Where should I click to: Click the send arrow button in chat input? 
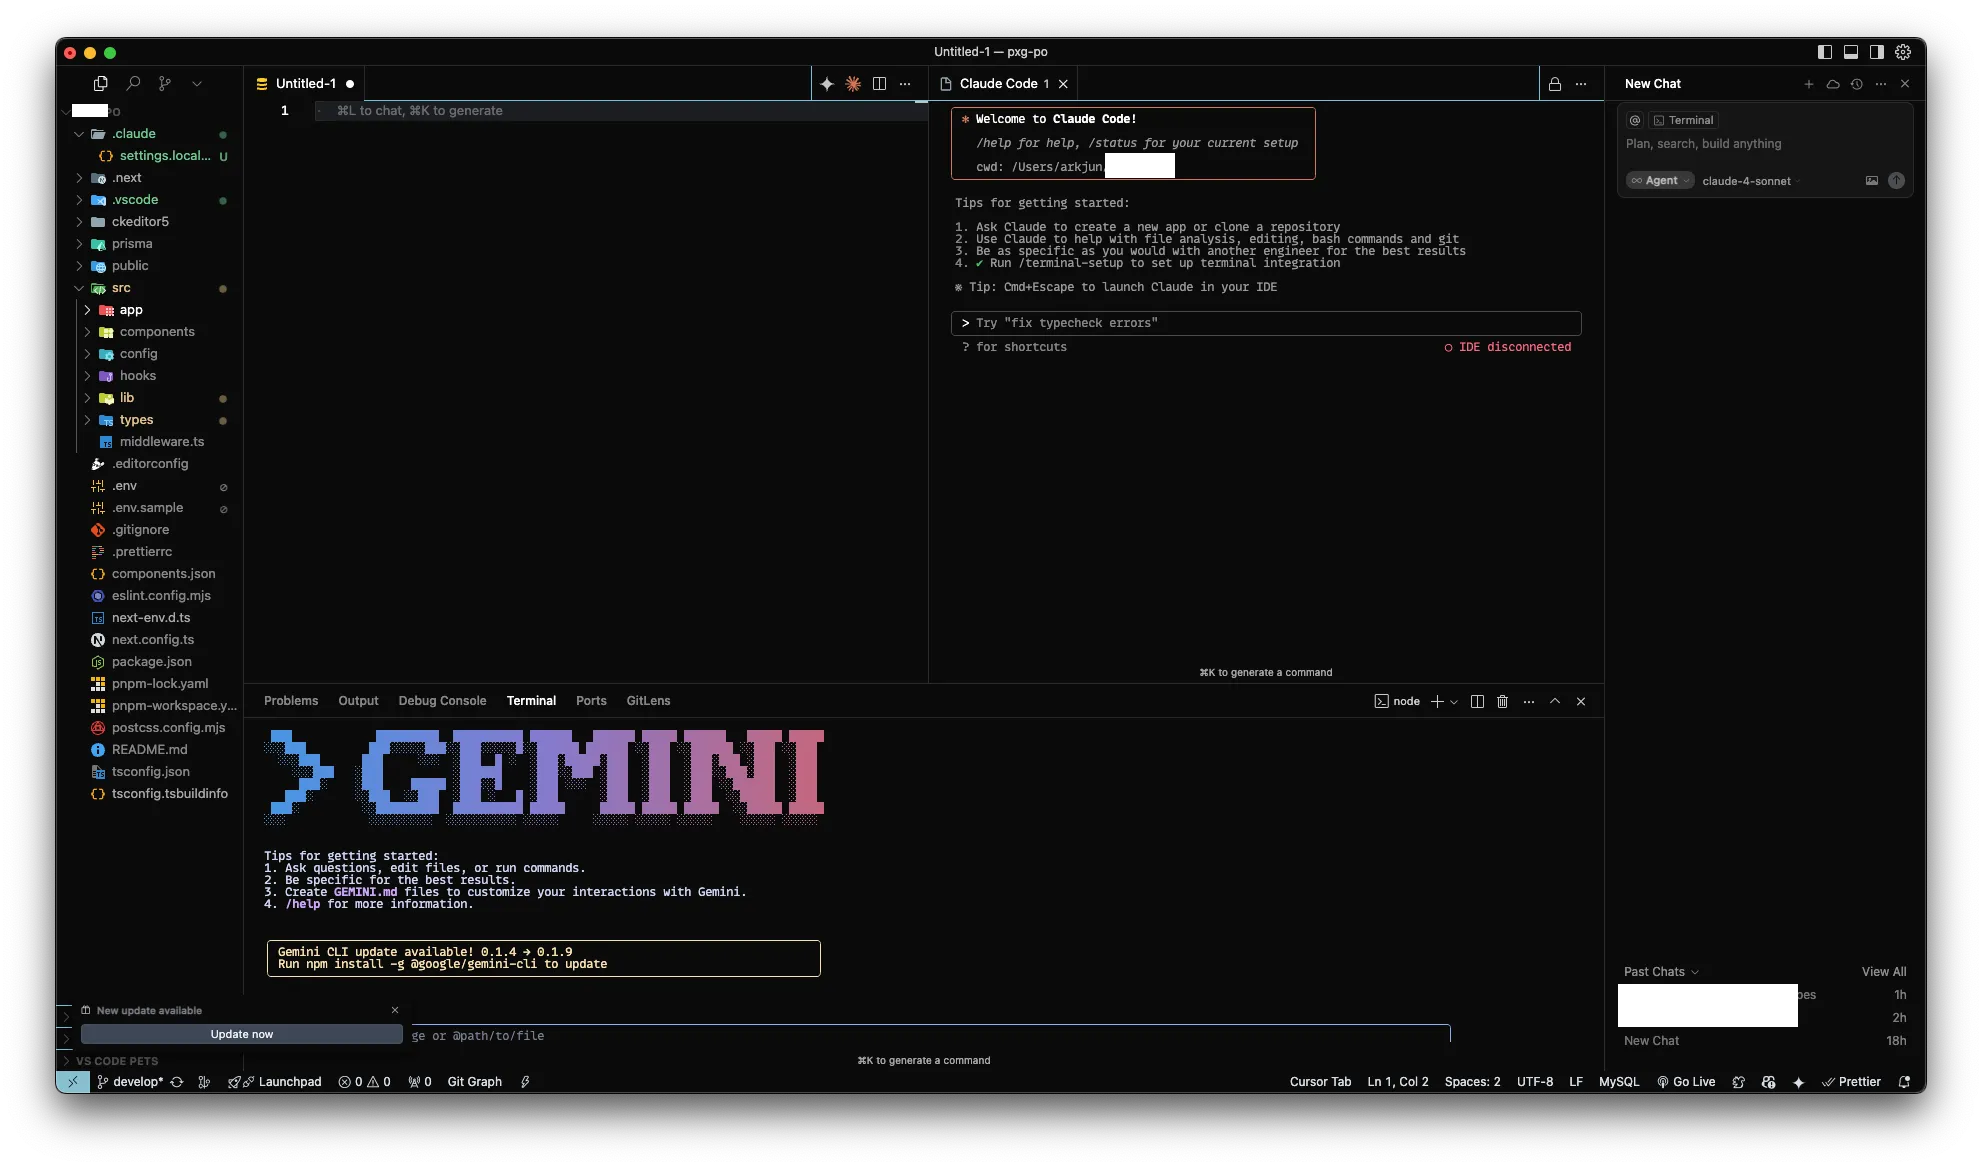[x=1896, y=181]
